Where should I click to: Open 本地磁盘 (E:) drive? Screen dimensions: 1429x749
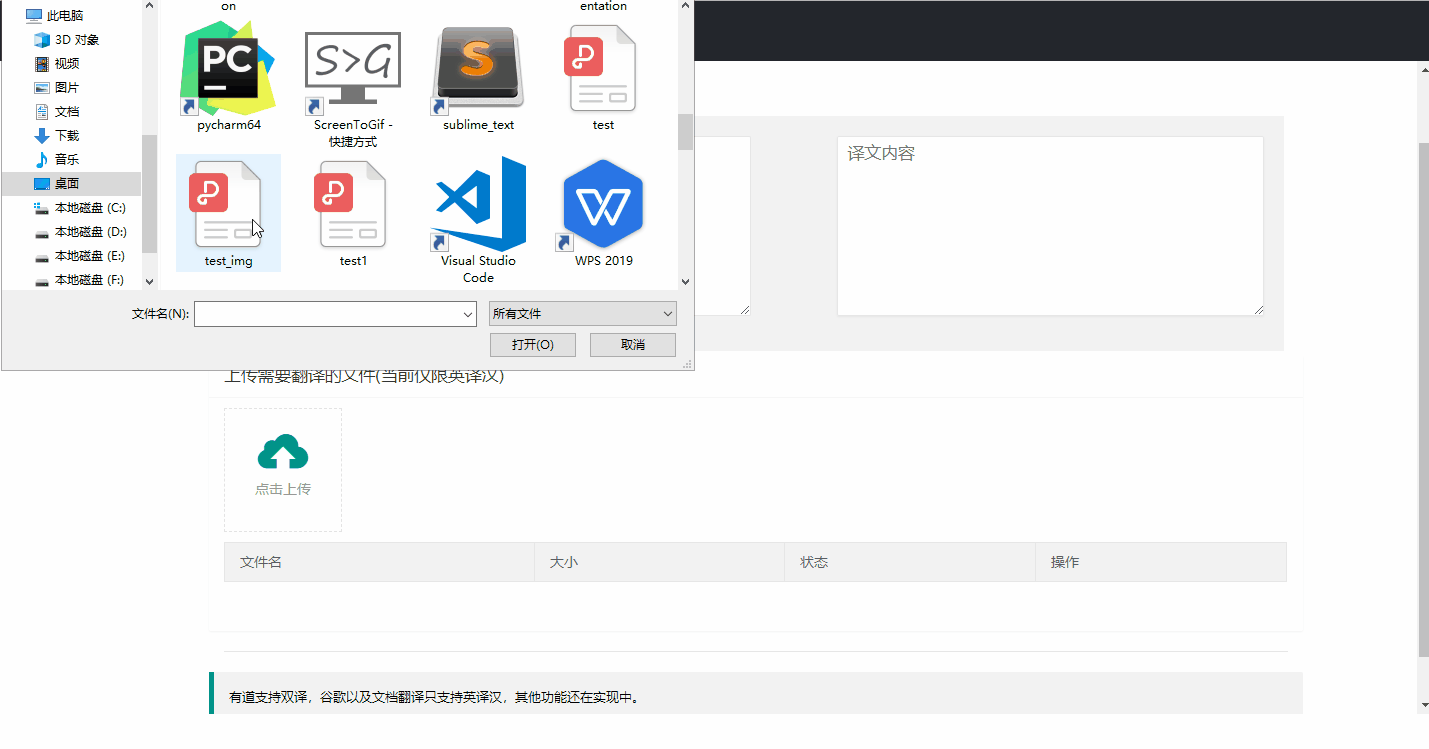click(80, 256)
